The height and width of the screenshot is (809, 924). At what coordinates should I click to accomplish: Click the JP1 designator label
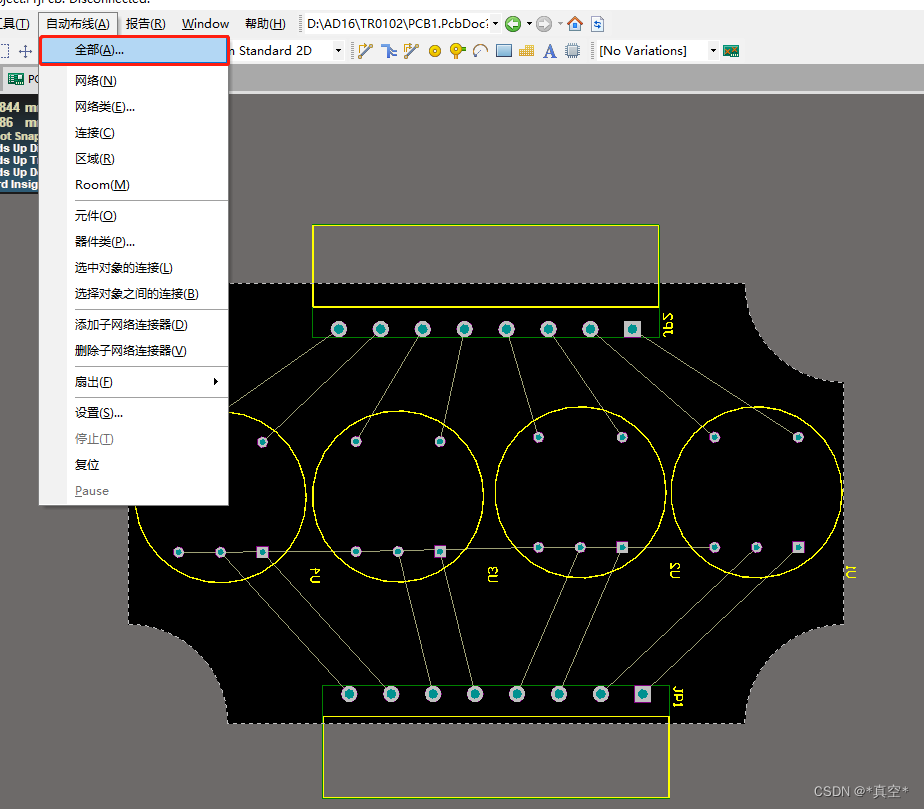tap(678, 697)
